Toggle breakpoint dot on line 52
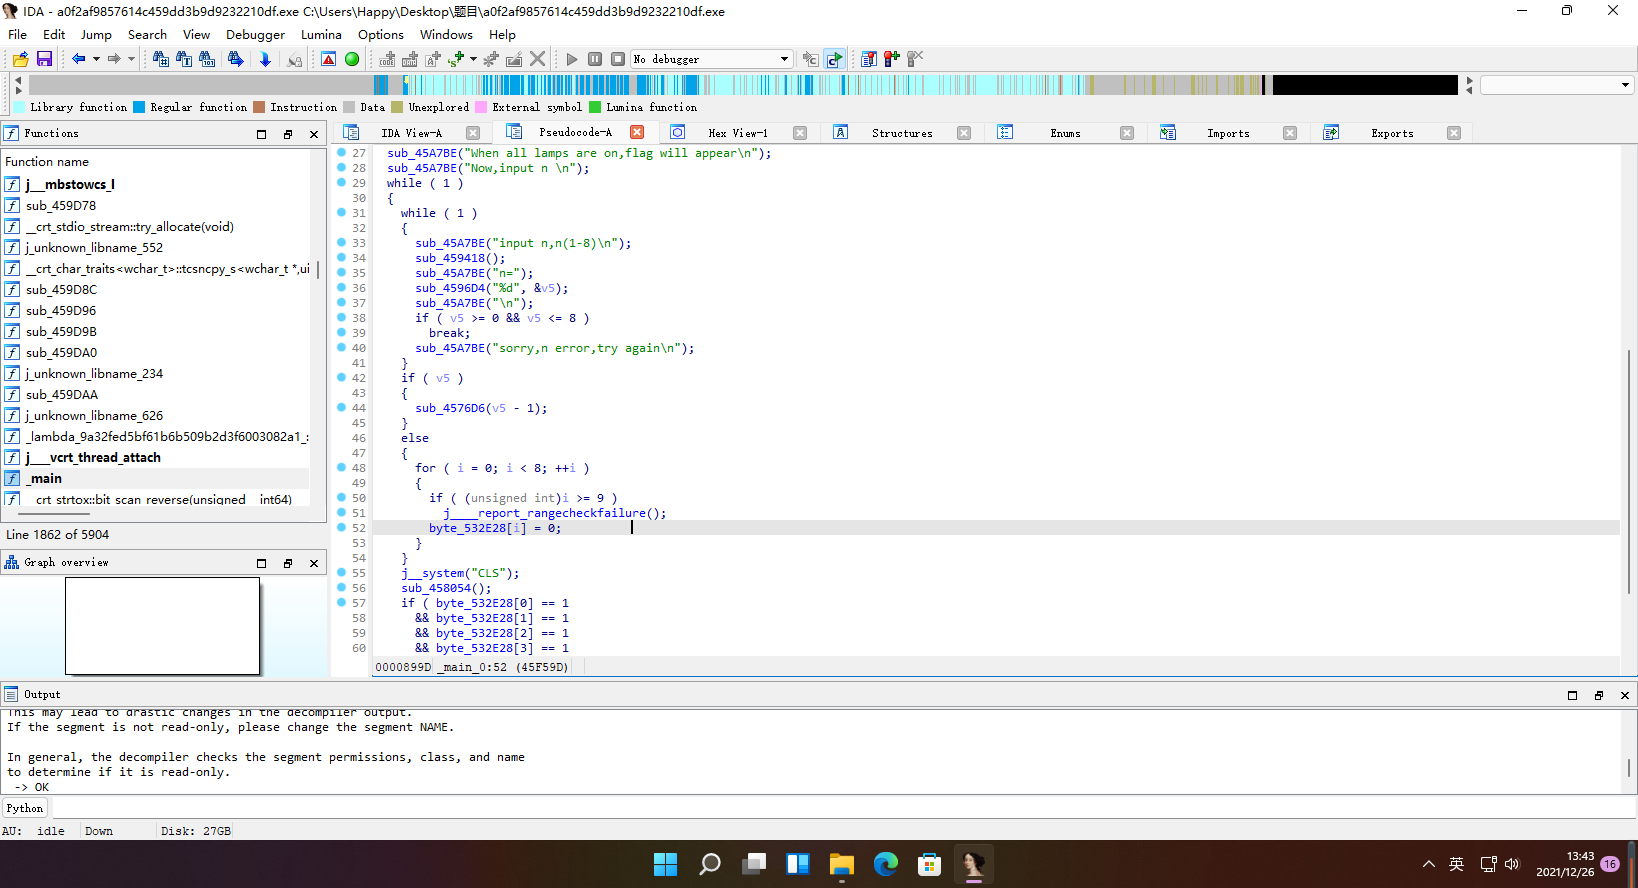The height and width of the screenshot is (888, 1638). tap(341, 527)
